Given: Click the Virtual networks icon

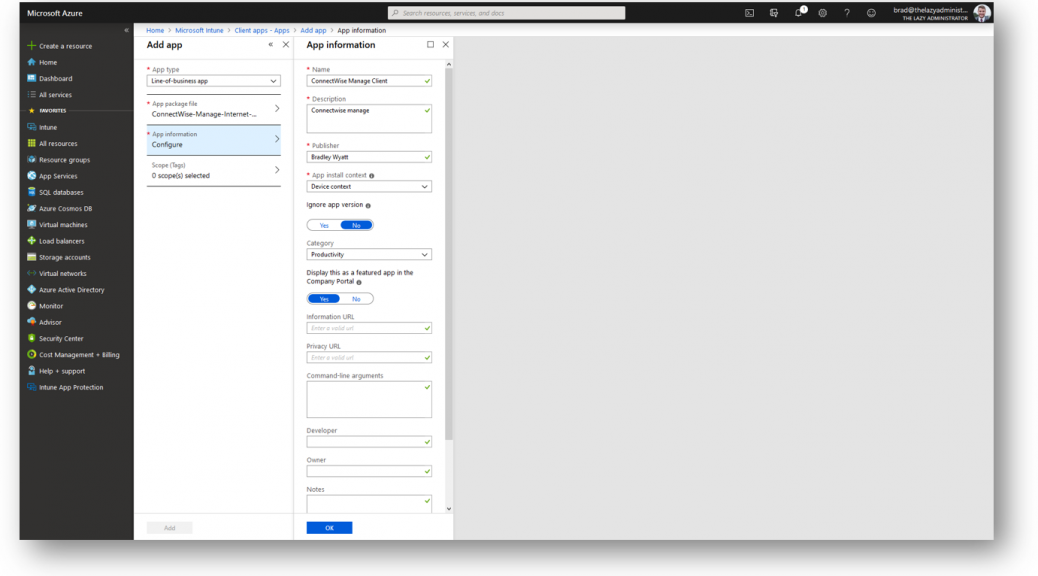Looking at the screenshot, I should [x=31, y=273].
